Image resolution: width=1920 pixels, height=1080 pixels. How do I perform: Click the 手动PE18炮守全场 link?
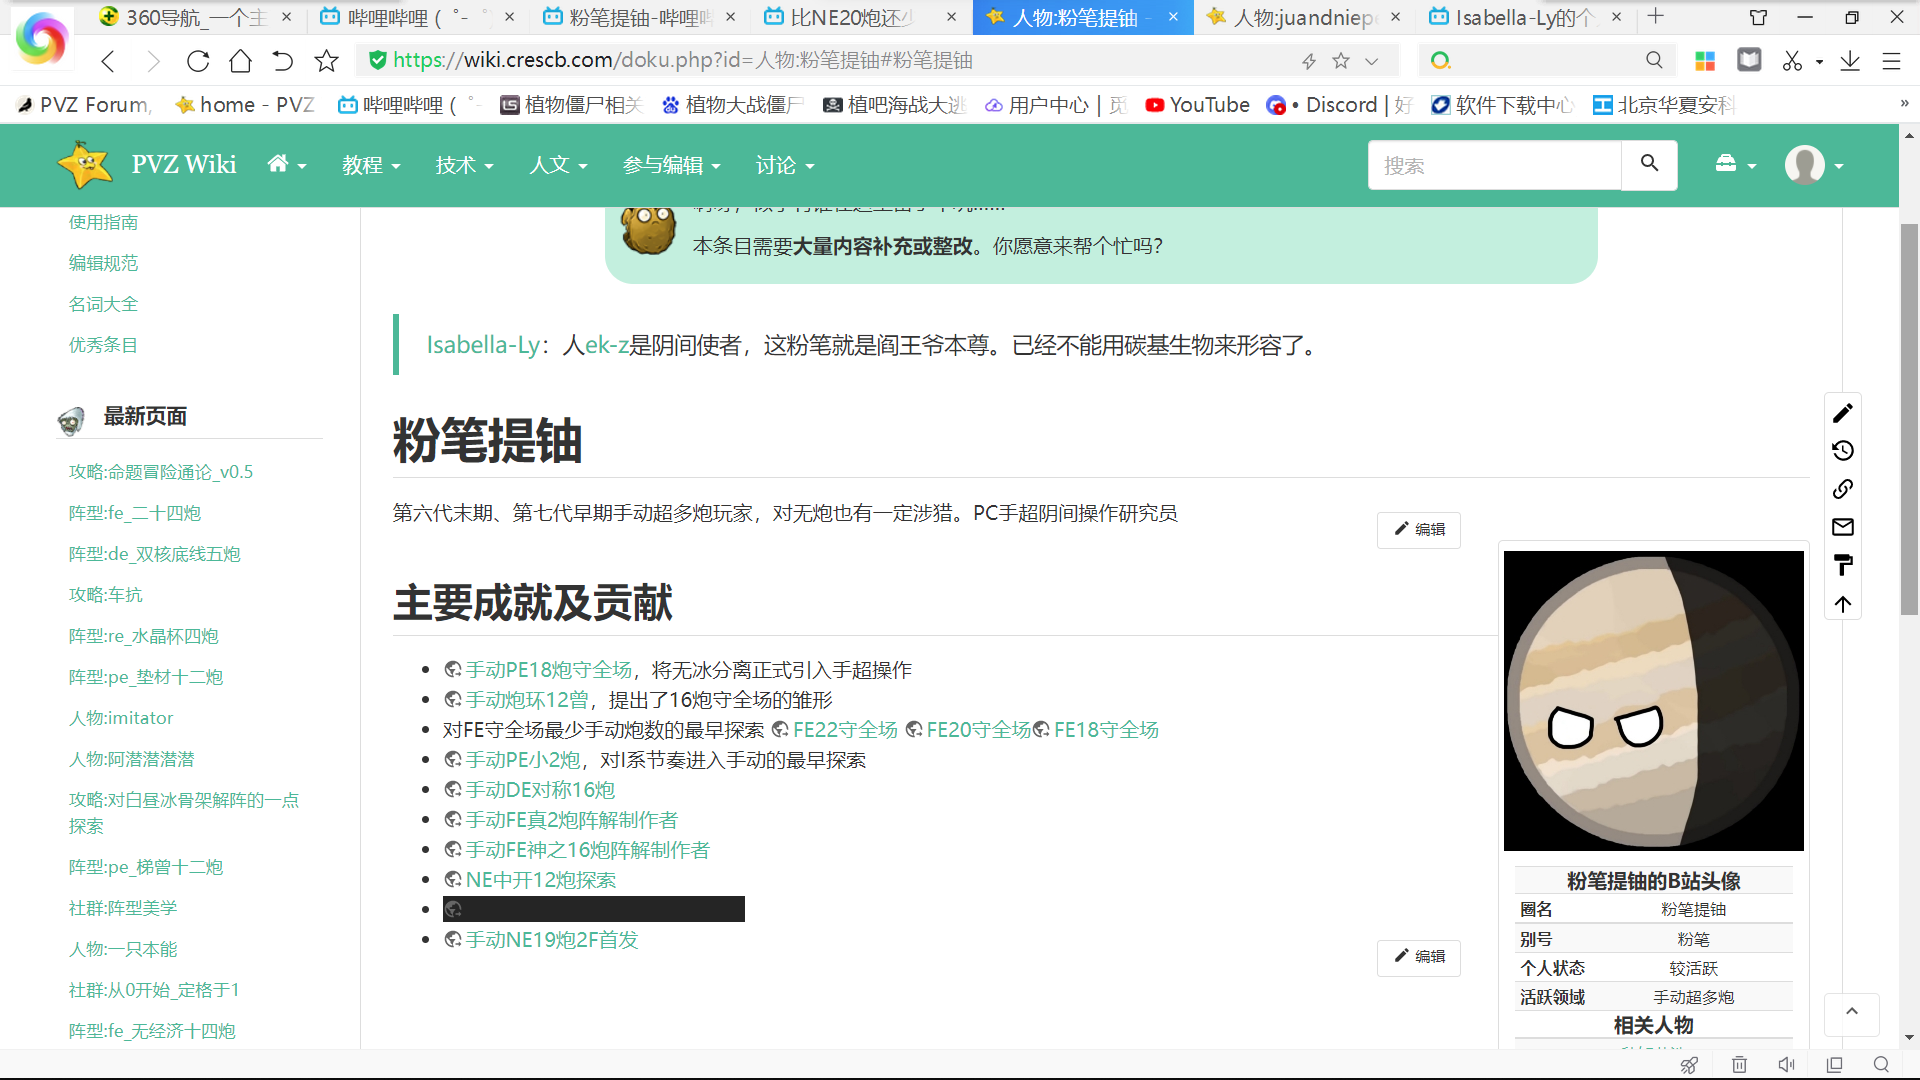[x=548, y=670]
